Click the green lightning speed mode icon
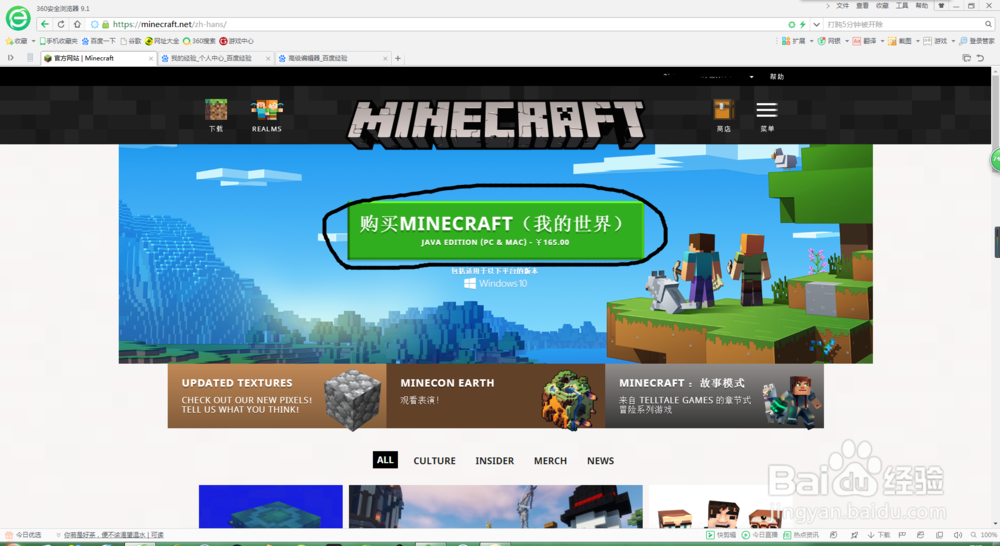The image size is (1000, 546). point(802,24)
